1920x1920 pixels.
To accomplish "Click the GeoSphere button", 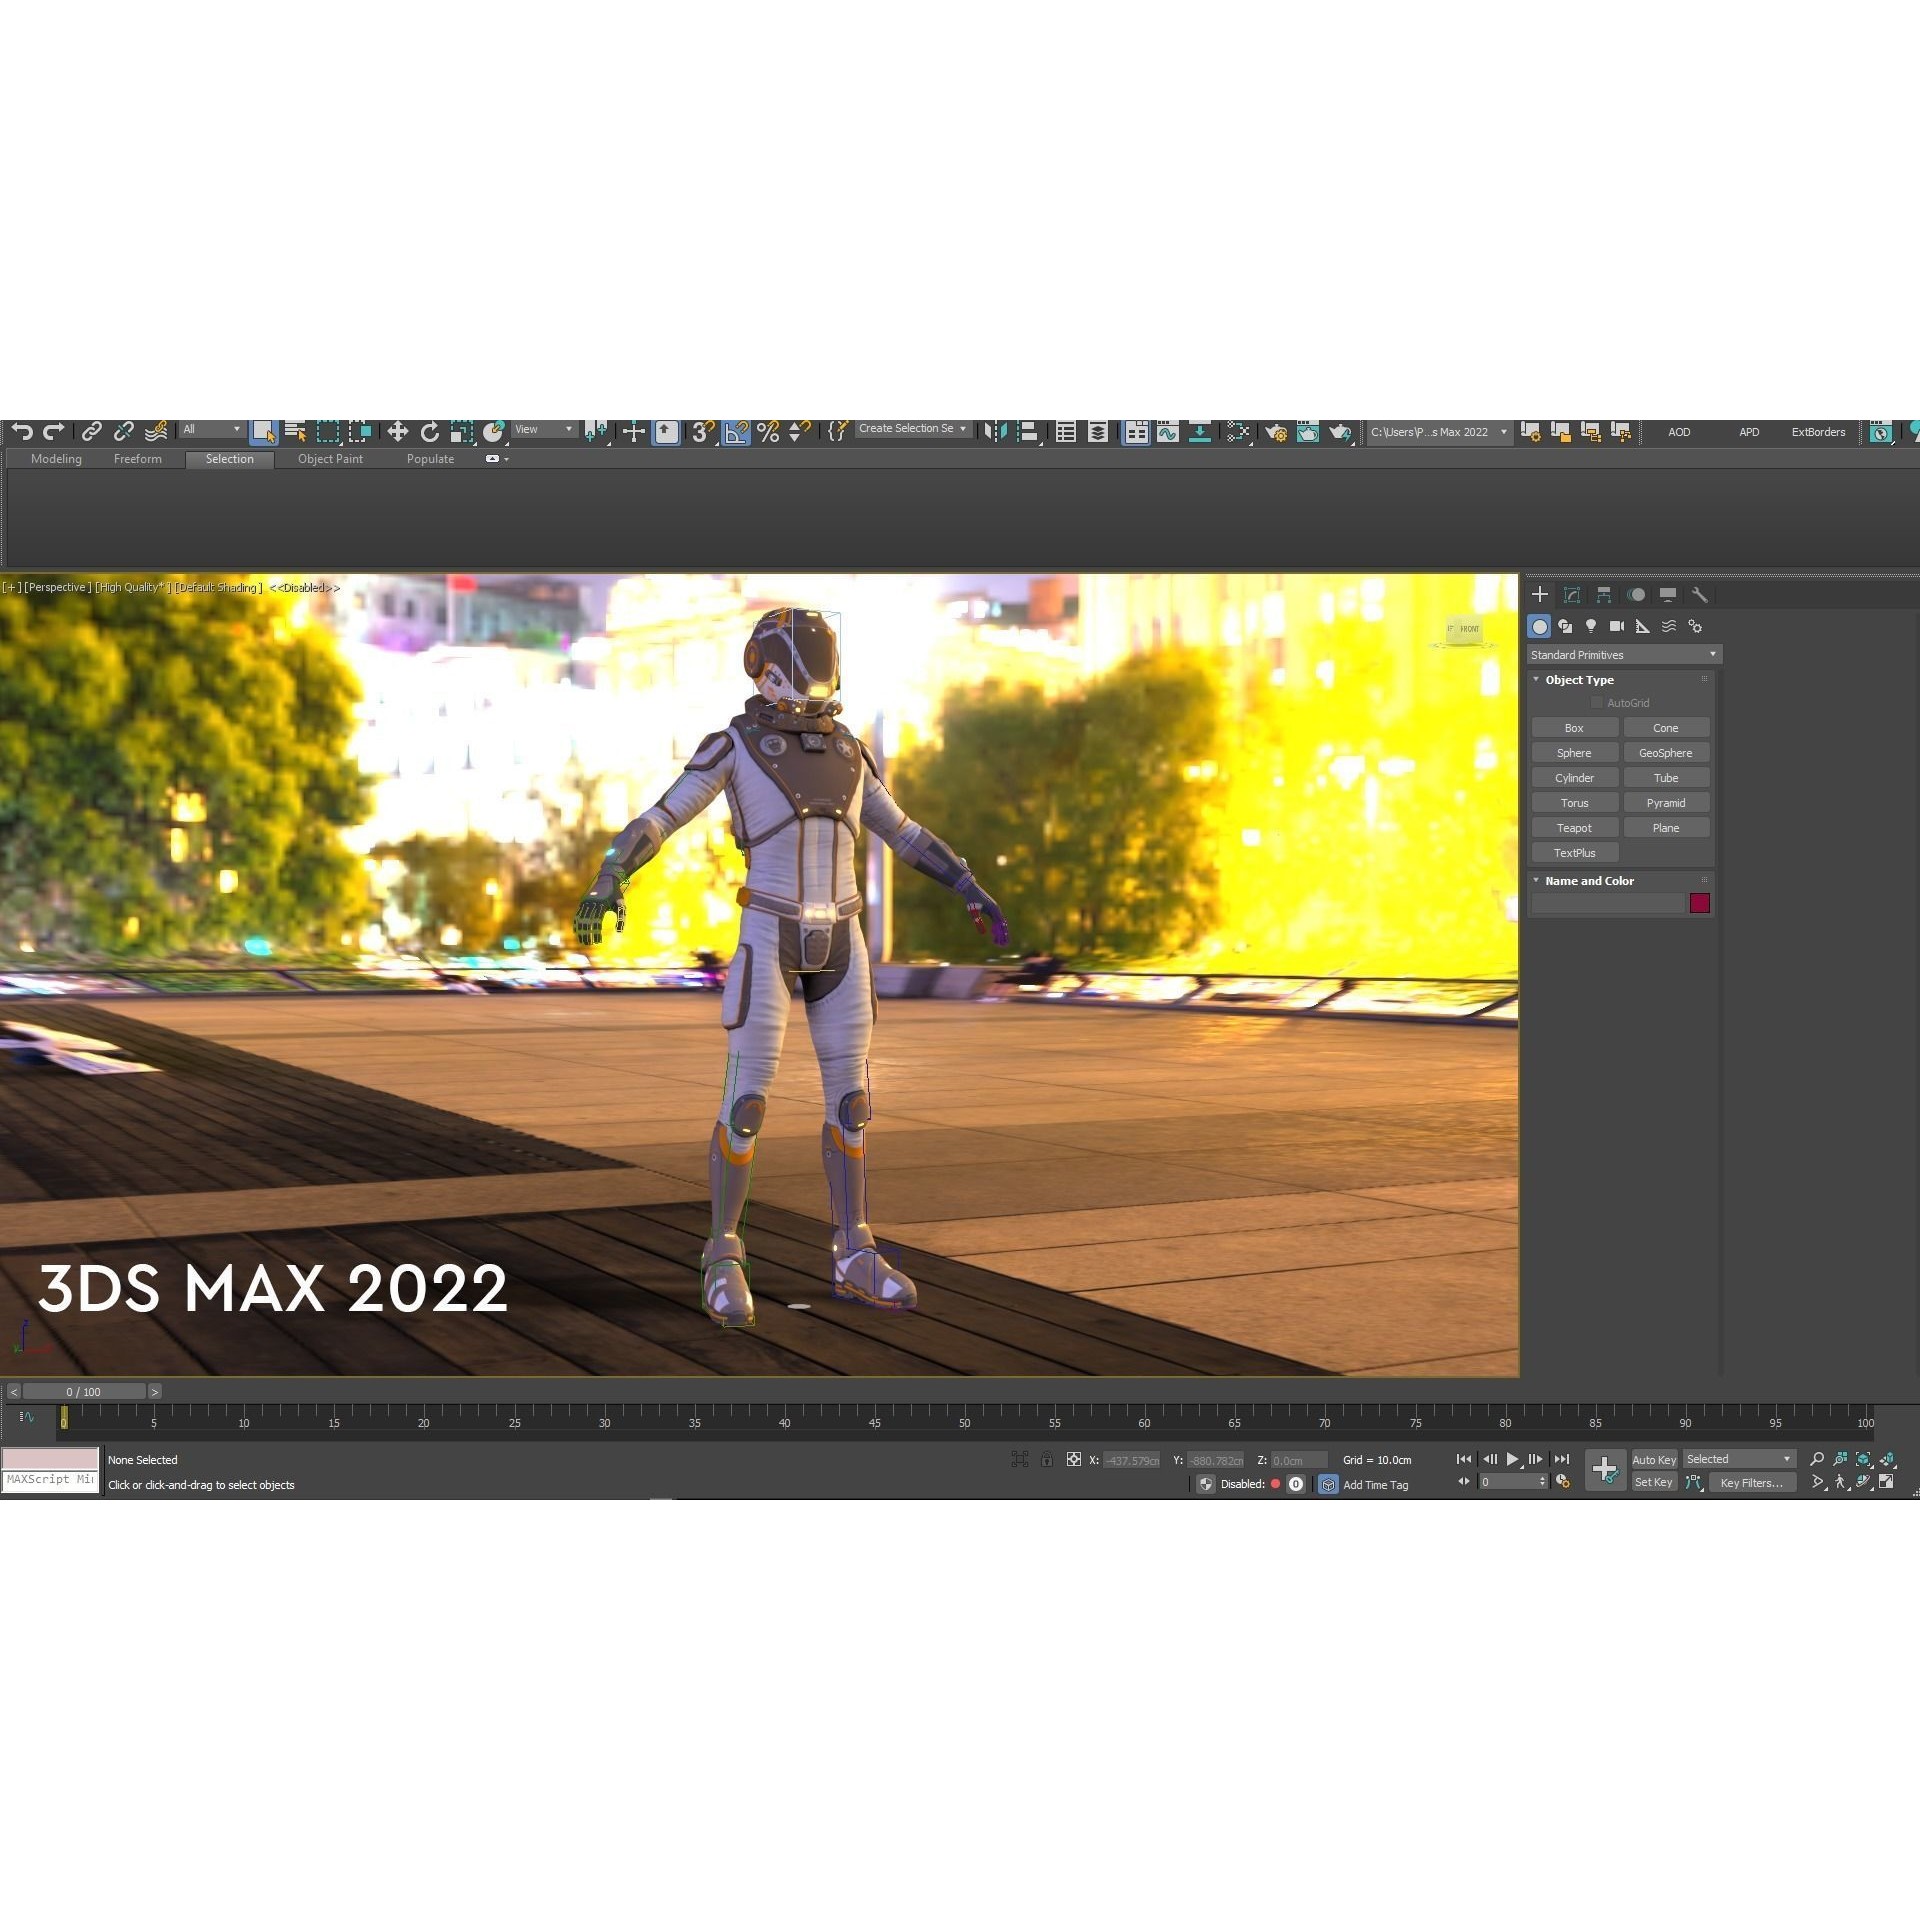I will coord(1666,752).
